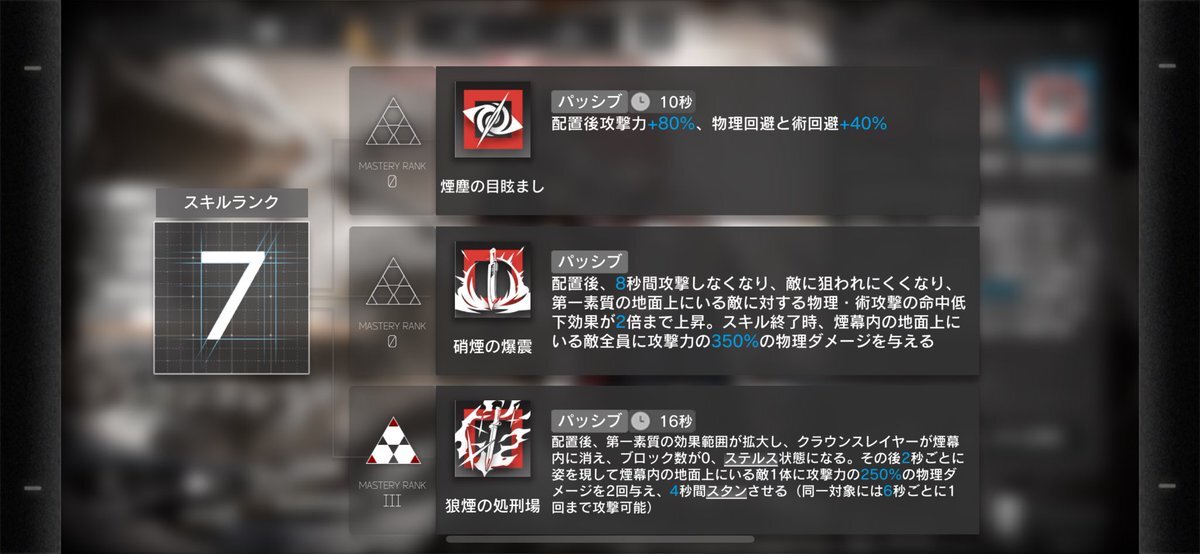
Task: Click the clock icon beside 10秒
Action: click(641, 101)
